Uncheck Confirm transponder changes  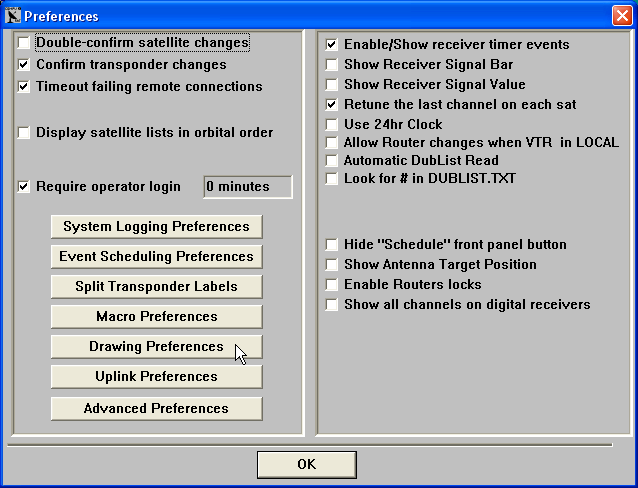24,64
